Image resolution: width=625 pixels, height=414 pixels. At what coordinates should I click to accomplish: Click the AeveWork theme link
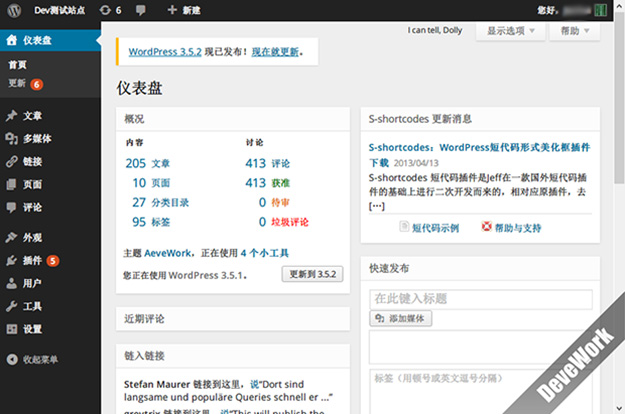[x=167, y=253]
